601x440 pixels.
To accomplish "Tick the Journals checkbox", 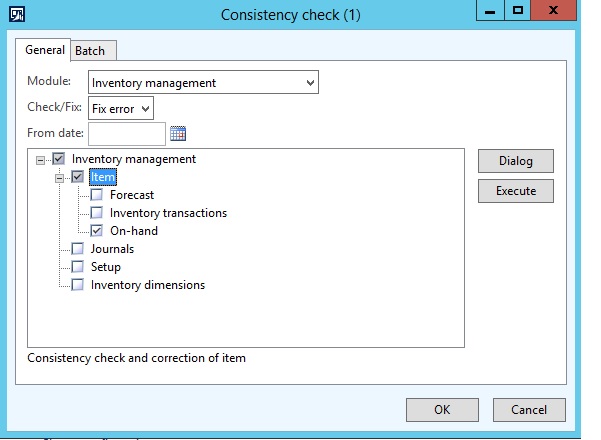I will click(x=78, y=249).
